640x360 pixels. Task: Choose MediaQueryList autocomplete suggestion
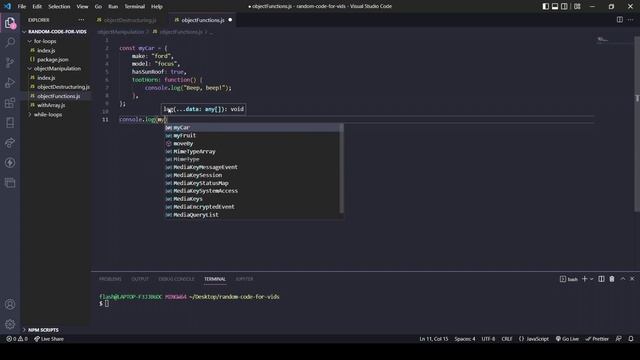click(x=251, y=215)
